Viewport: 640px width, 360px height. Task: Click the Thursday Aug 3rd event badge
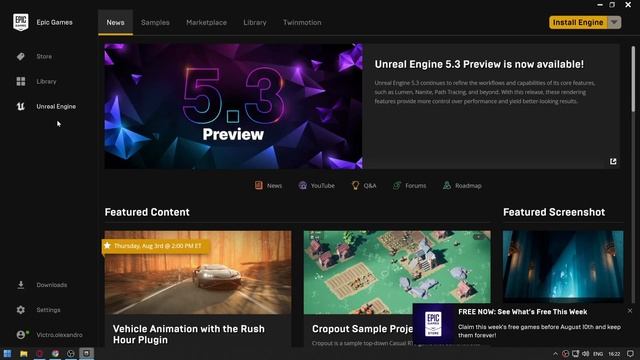pos(156,246)
